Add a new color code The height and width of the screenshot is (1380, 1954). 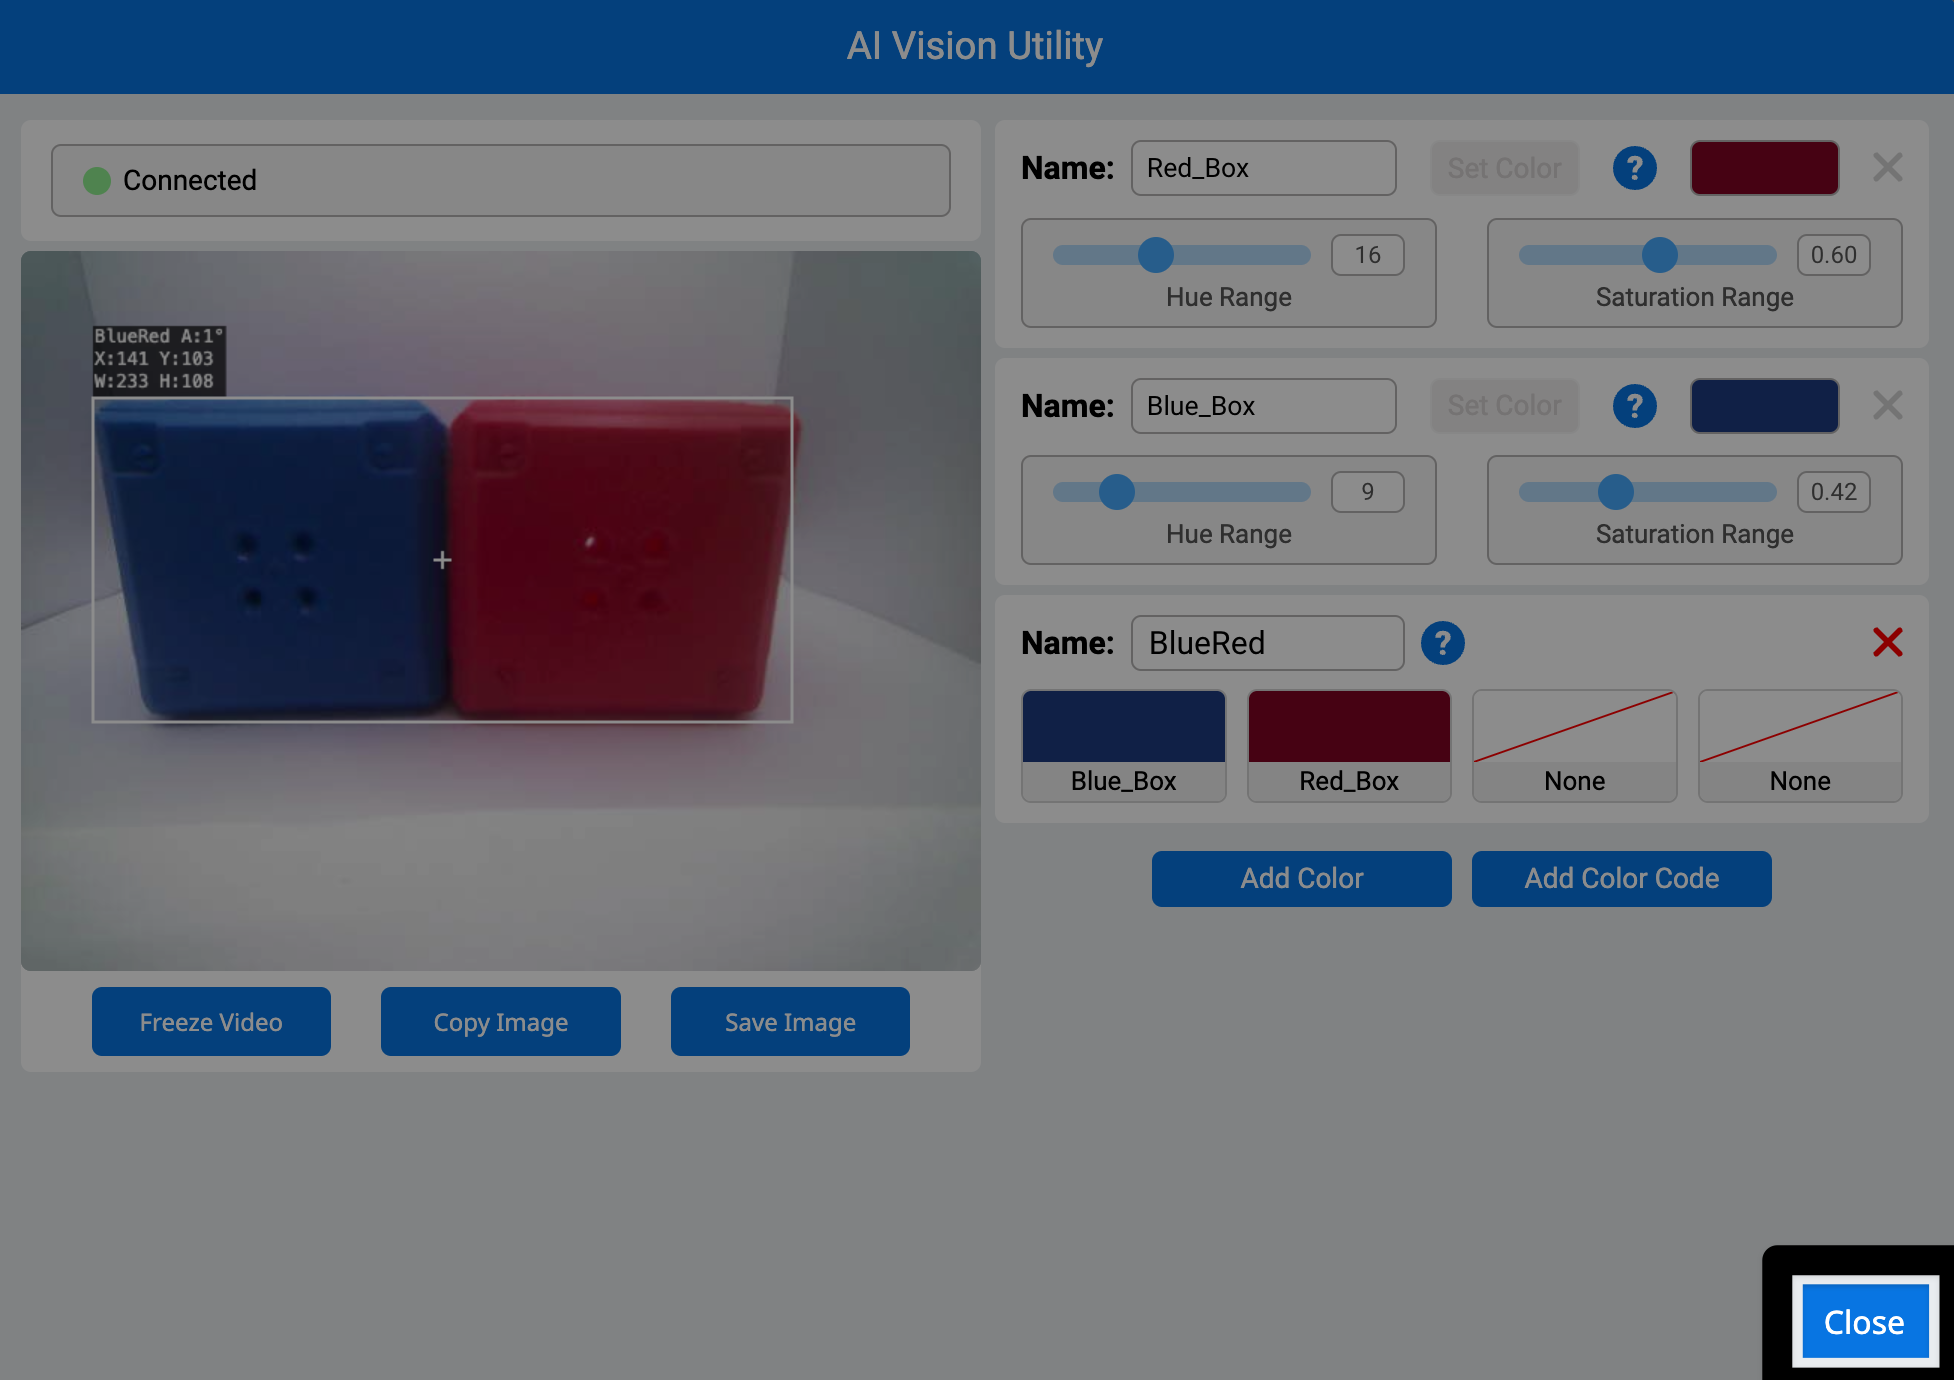1621,878
